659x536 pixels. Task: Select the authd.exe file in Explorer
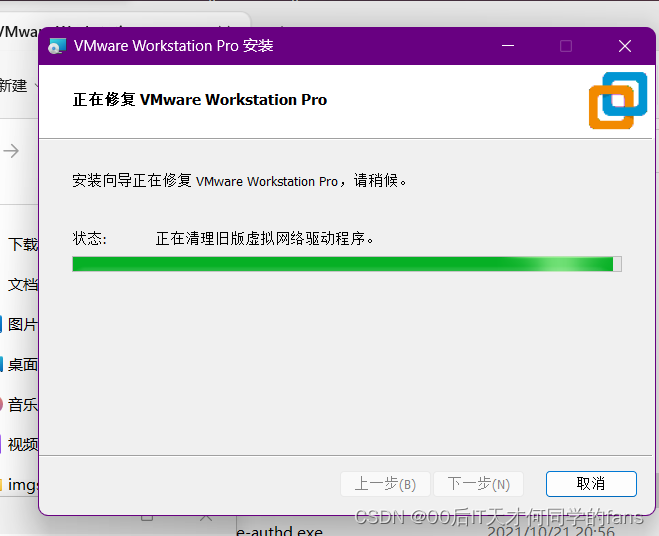click(x=279, y=531)
